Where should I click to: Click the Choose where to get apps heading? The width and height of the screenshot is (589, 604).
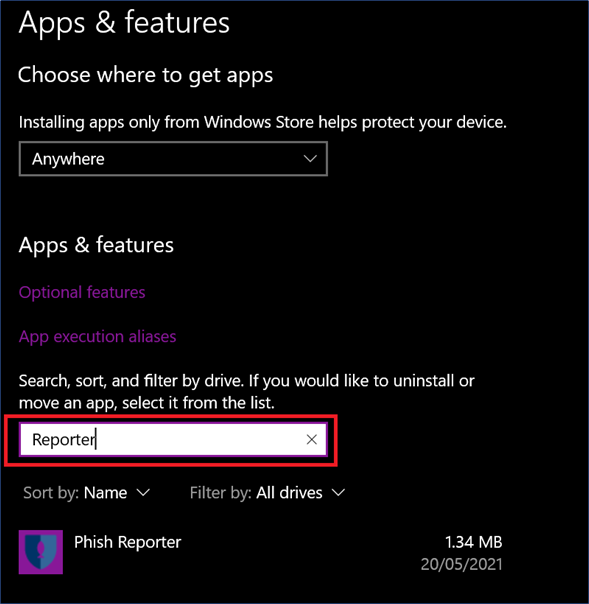(x=146, y=75)
